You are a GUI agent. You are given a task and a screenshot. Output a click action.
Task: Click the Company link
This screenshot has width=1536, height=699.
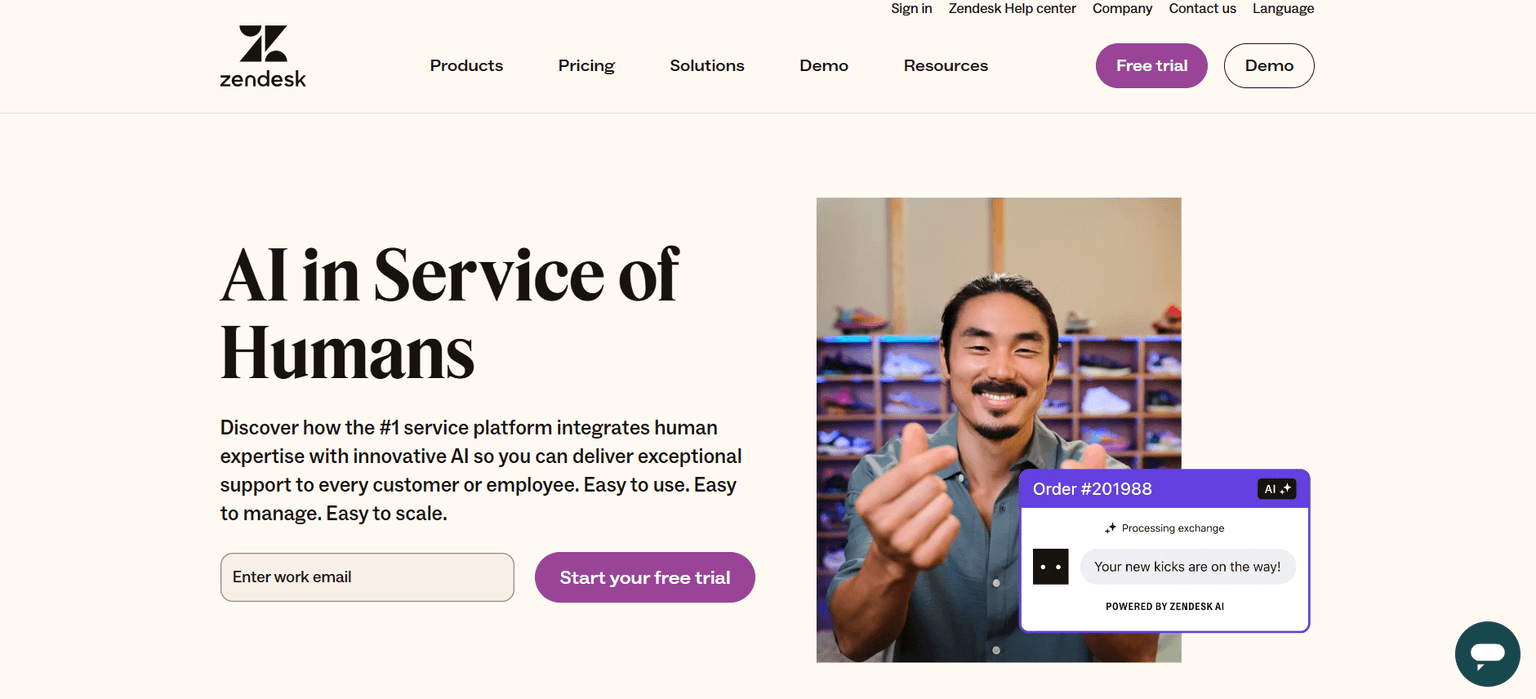click(1122, 9)
